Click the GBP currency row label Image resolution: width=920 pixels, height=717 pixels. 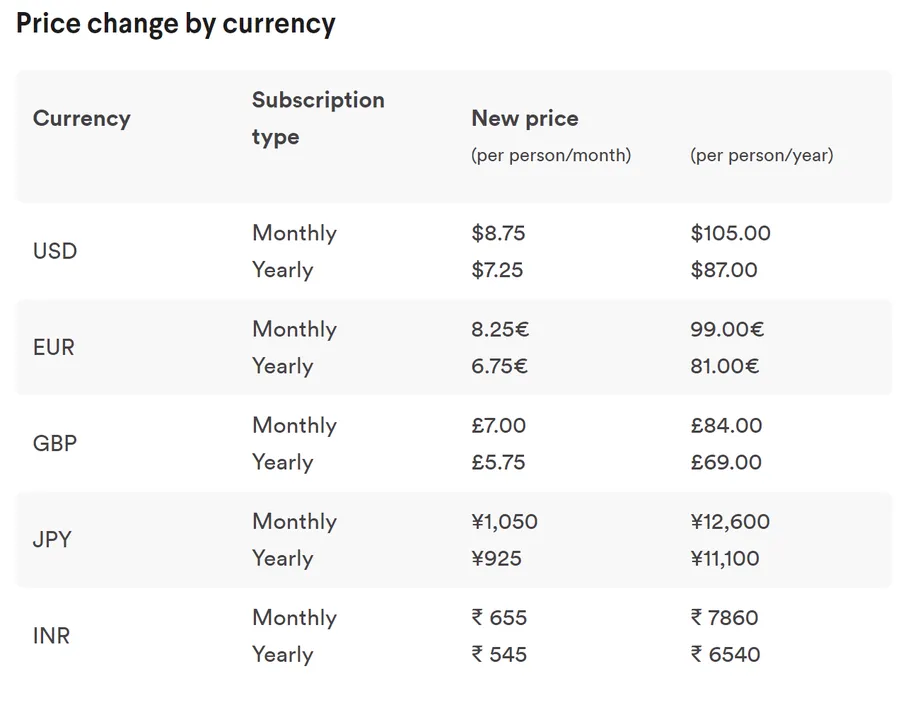[55, 443]
